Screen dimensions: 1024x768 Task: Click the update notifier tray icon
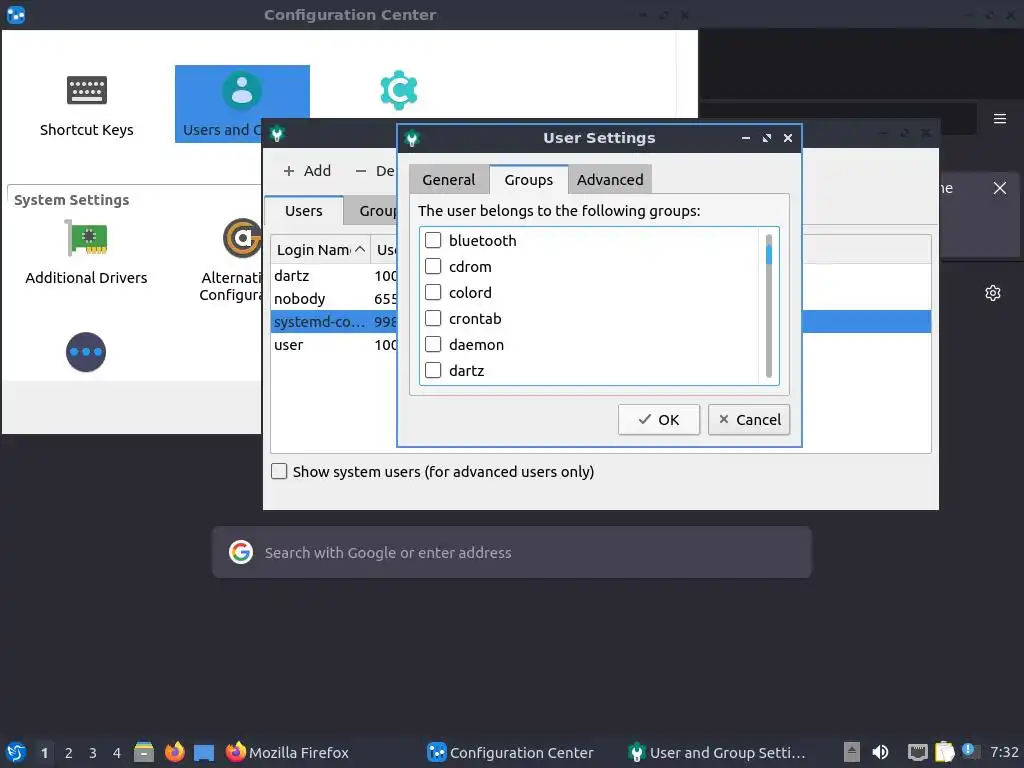pyautogui.click(x=970, y=751)
